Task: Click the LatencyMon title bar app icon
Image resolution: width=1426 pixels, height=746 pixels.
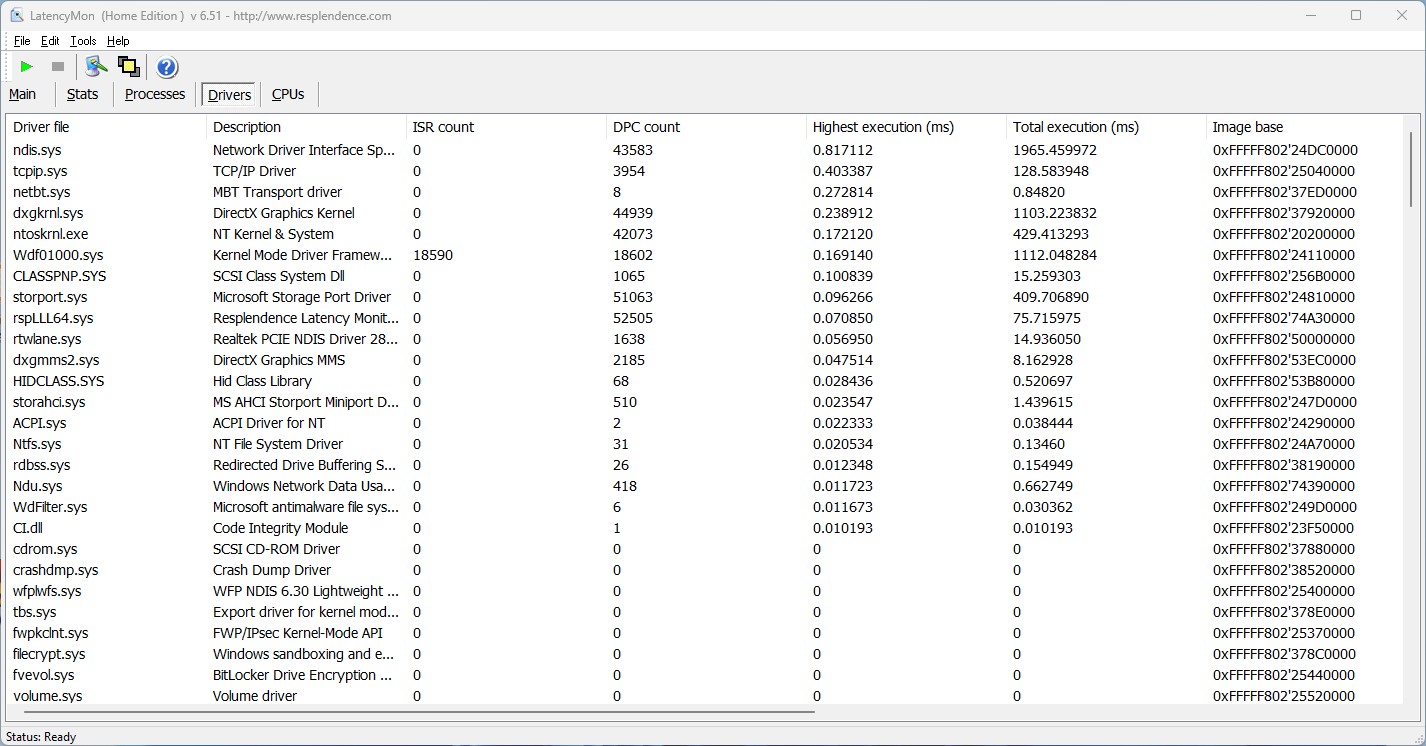Action: click(x=17, y=15)
